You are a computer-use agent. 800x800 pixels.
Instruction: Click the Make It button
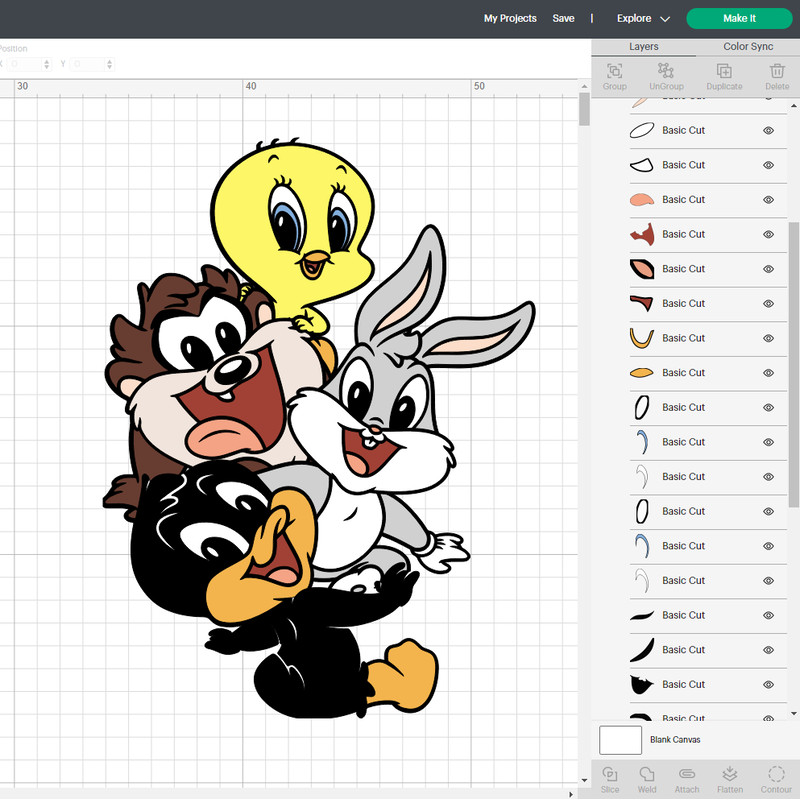coord(739,18)
